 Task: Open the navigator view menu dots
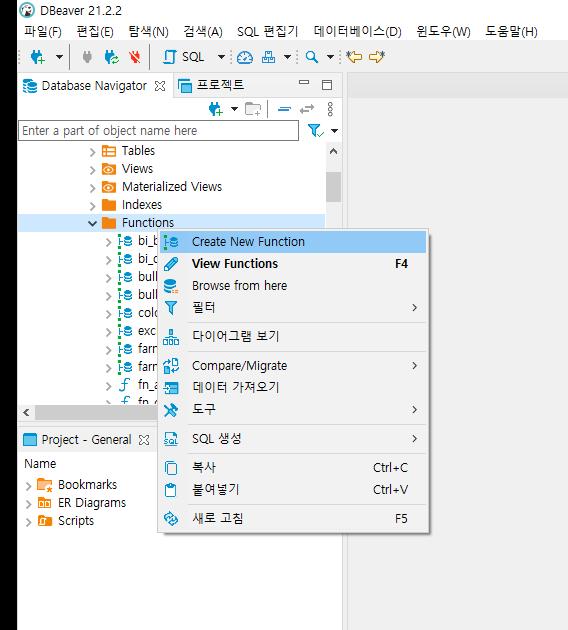click(x=330, y=109)
